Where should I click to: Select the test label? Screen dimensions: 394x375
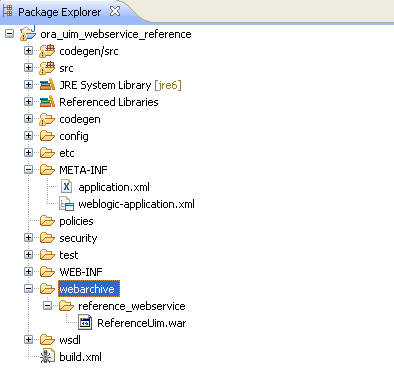pos(69,255)
